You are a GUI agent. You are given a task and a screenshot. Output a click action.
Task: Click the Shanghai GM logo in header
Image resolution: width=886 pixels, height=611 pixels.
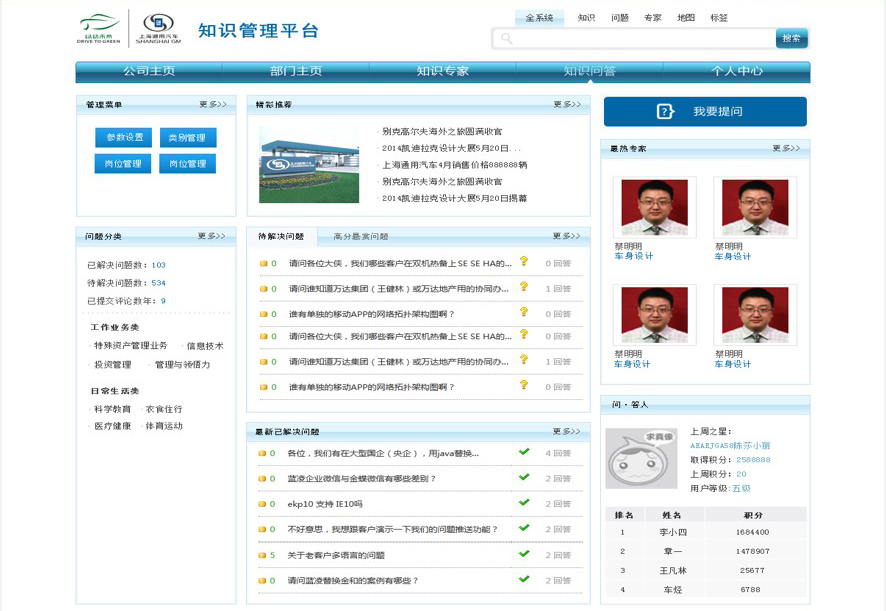(158, 27)
